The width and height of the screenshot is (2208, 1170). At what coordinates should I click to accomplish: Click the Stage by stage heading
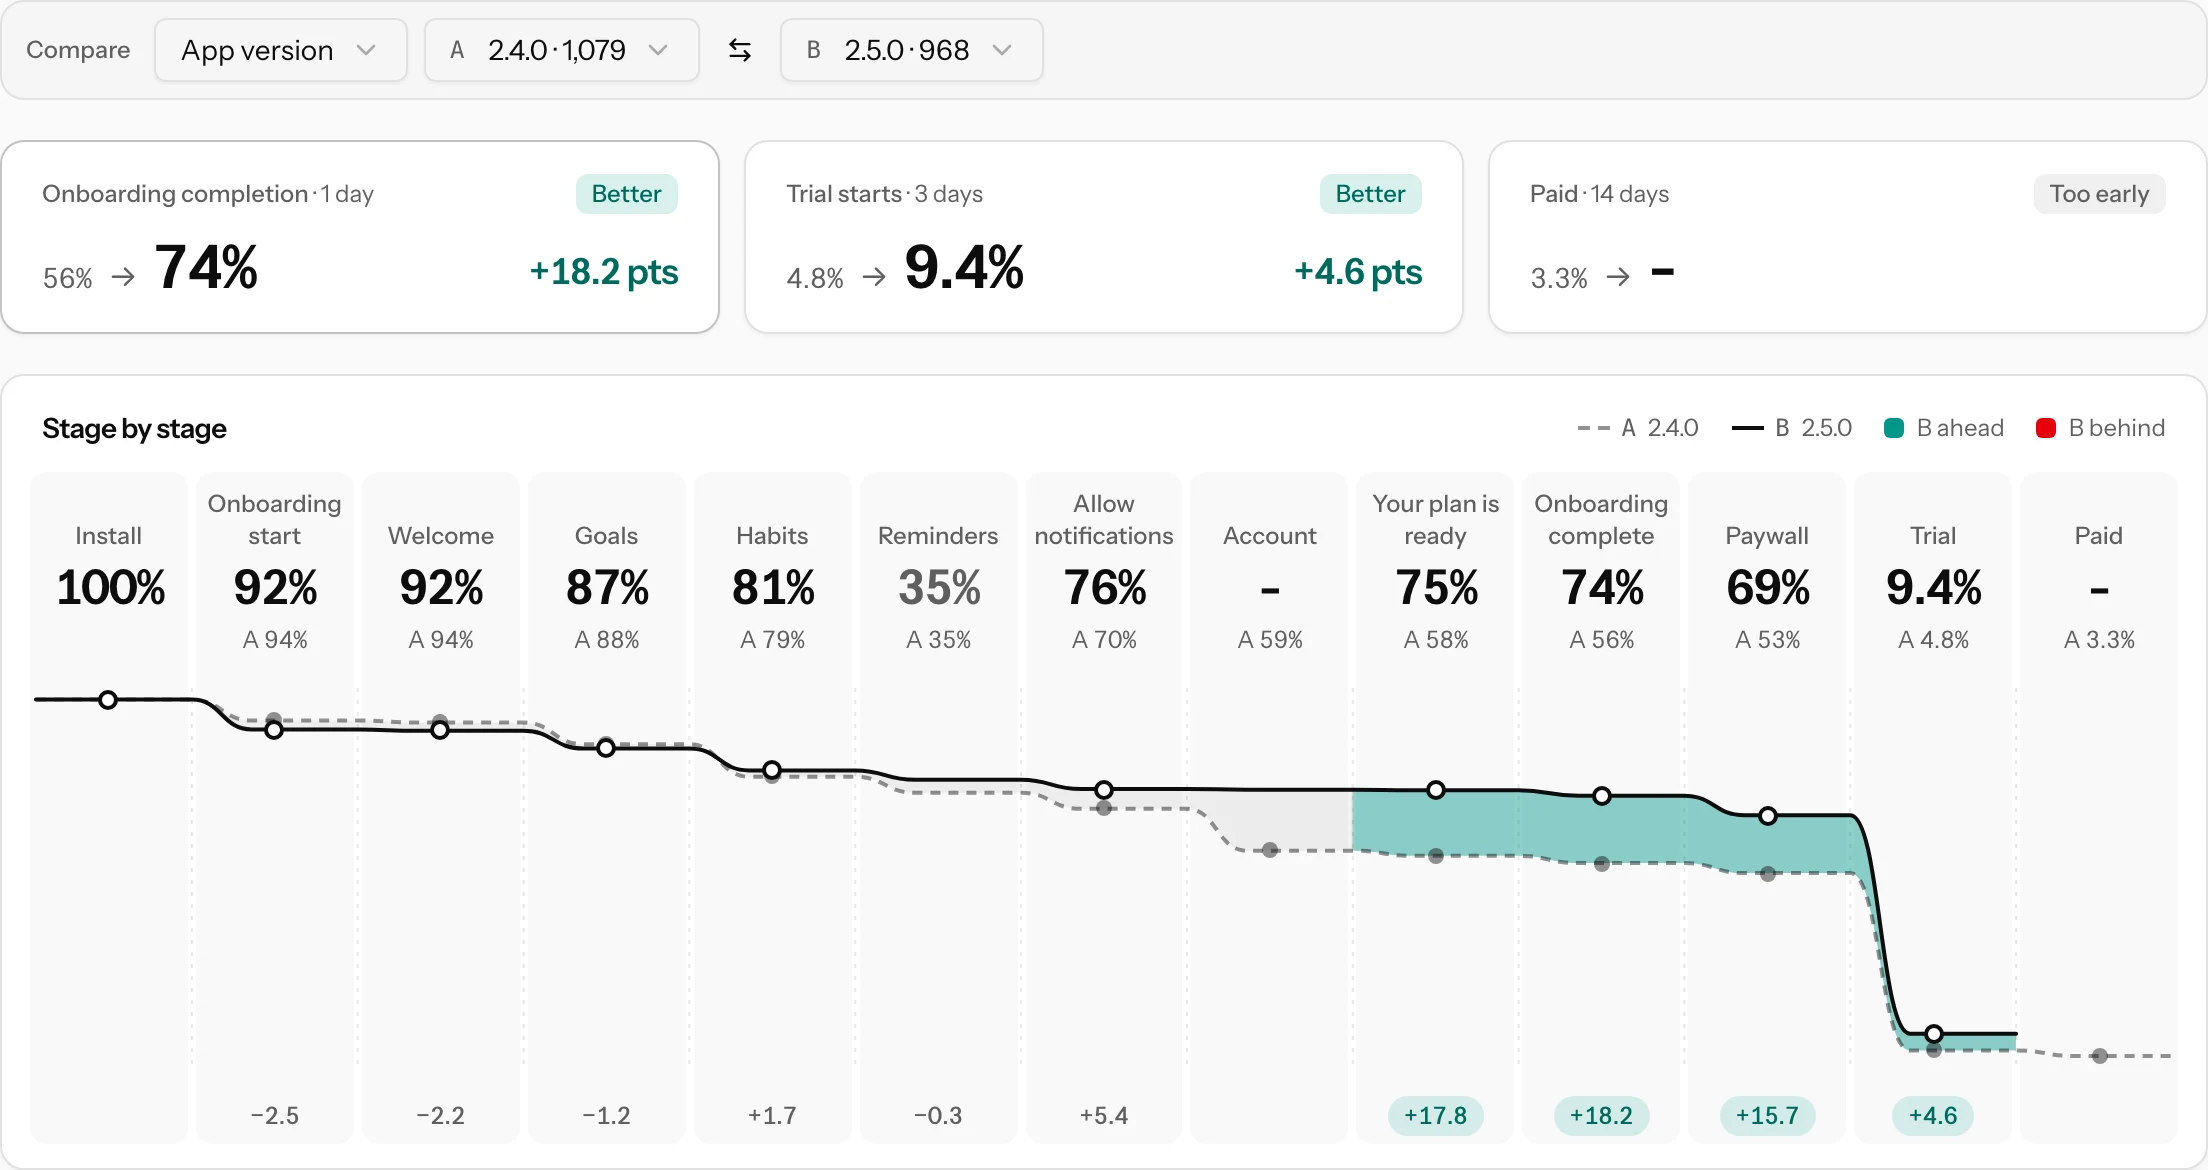point(134,428)
